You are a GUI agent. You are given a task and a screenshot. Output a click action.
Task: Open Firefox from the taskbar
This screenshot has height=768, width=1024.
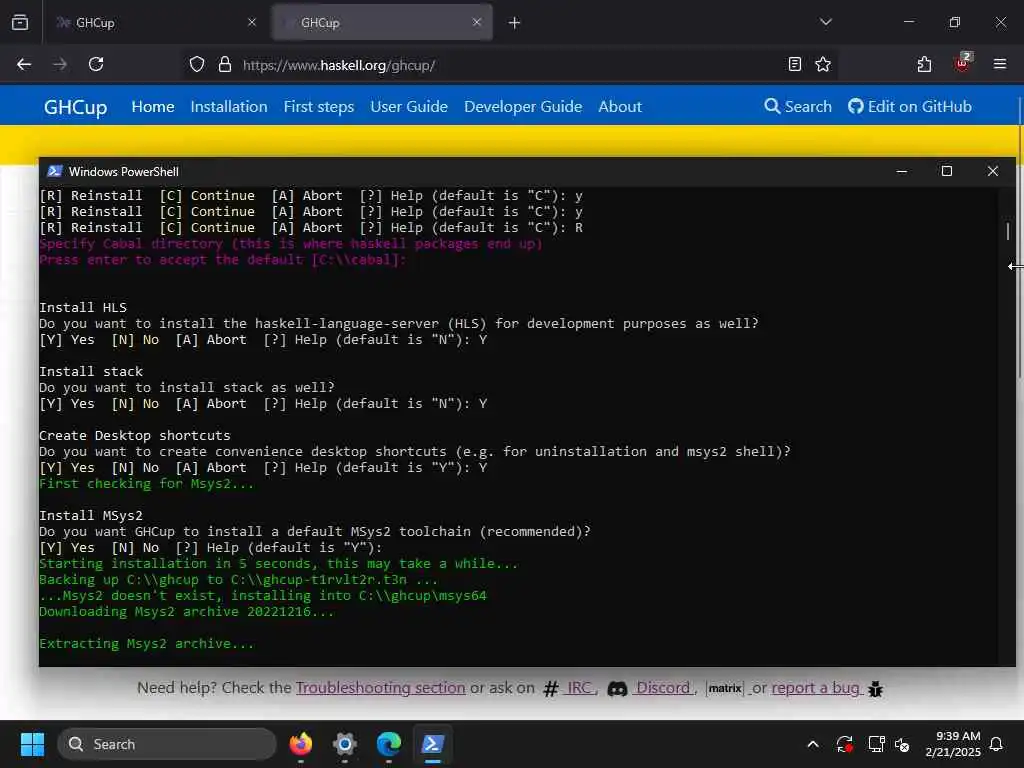point(301,744)
